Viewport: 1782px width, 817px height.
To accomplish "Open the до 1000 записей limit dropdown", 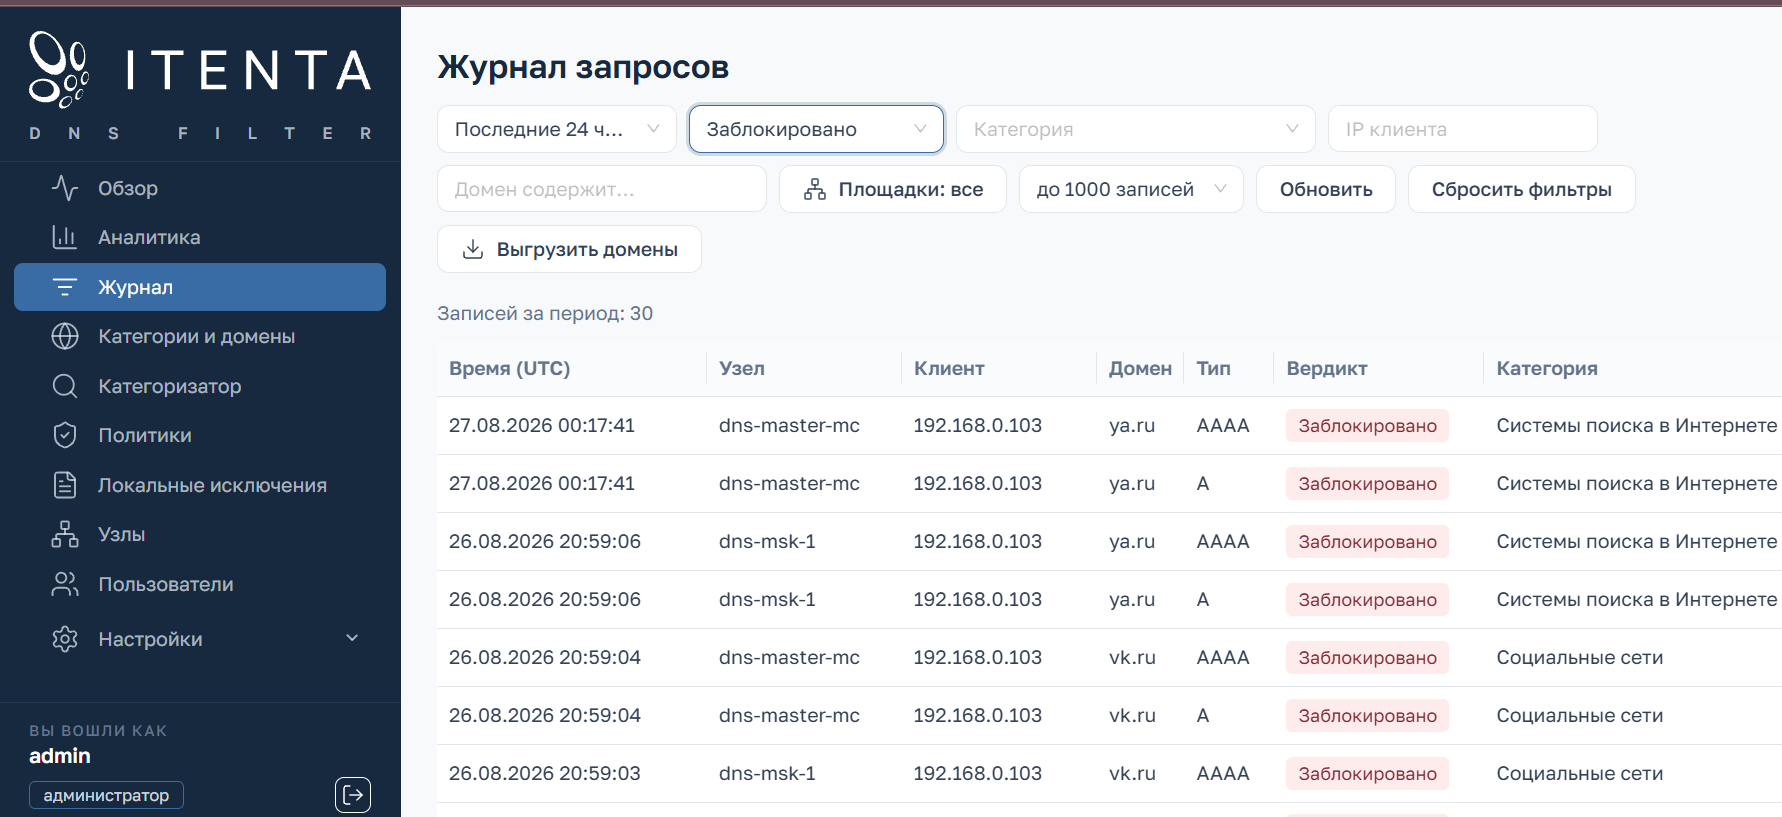I will pos(1131,189).
